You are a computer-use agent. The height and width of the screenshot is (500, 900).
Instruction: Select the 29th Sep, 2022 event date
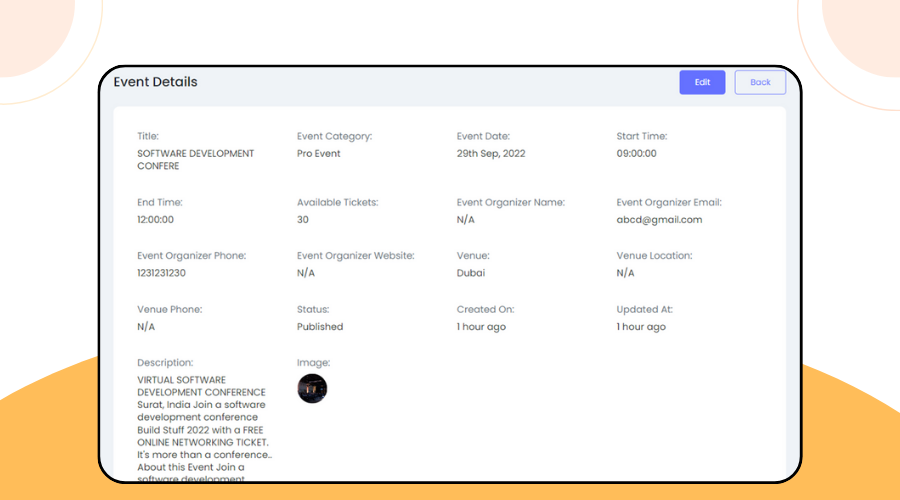click(490, 154)
